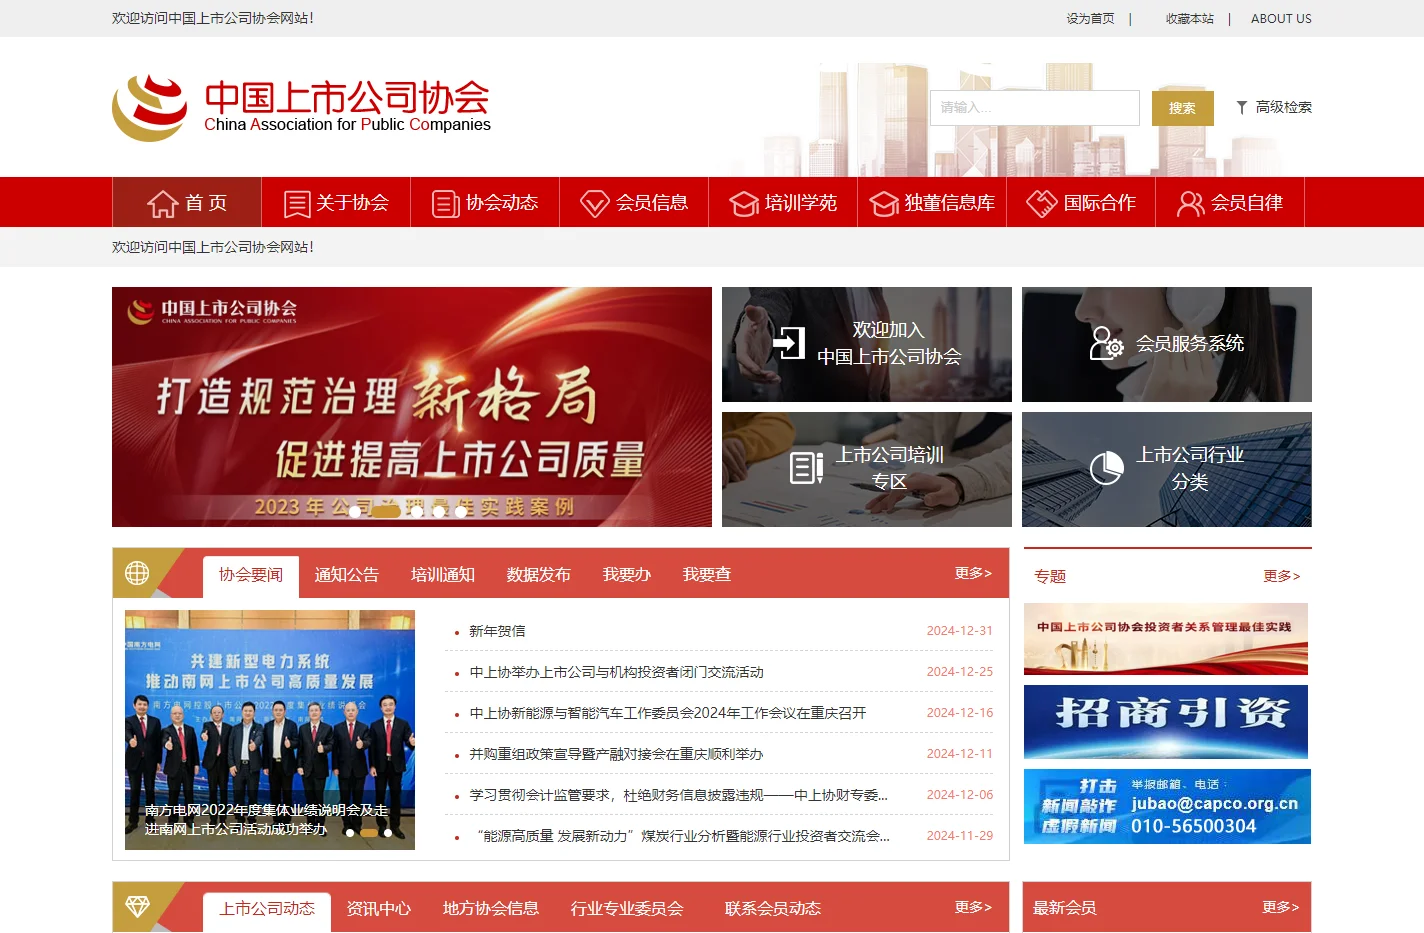Click the home icon in navigation bar

pos(162,203)
